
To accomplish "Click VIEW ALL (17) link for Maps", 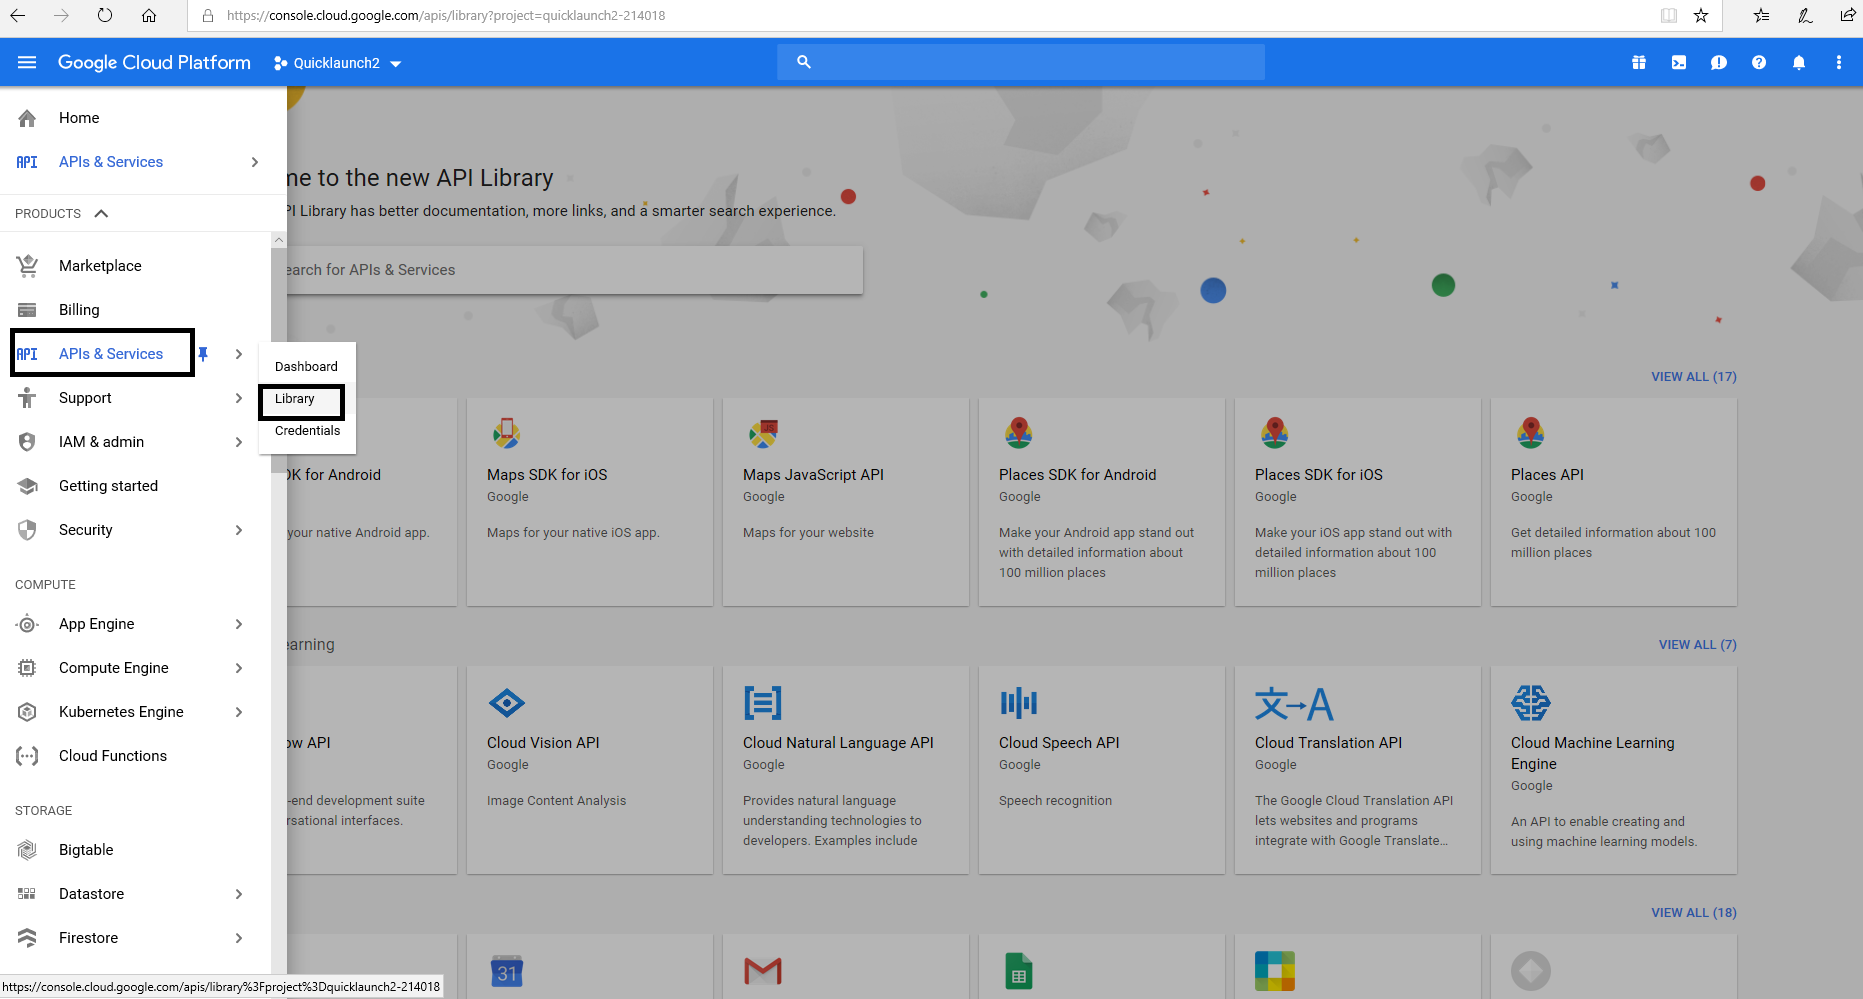I will 1694,377.
